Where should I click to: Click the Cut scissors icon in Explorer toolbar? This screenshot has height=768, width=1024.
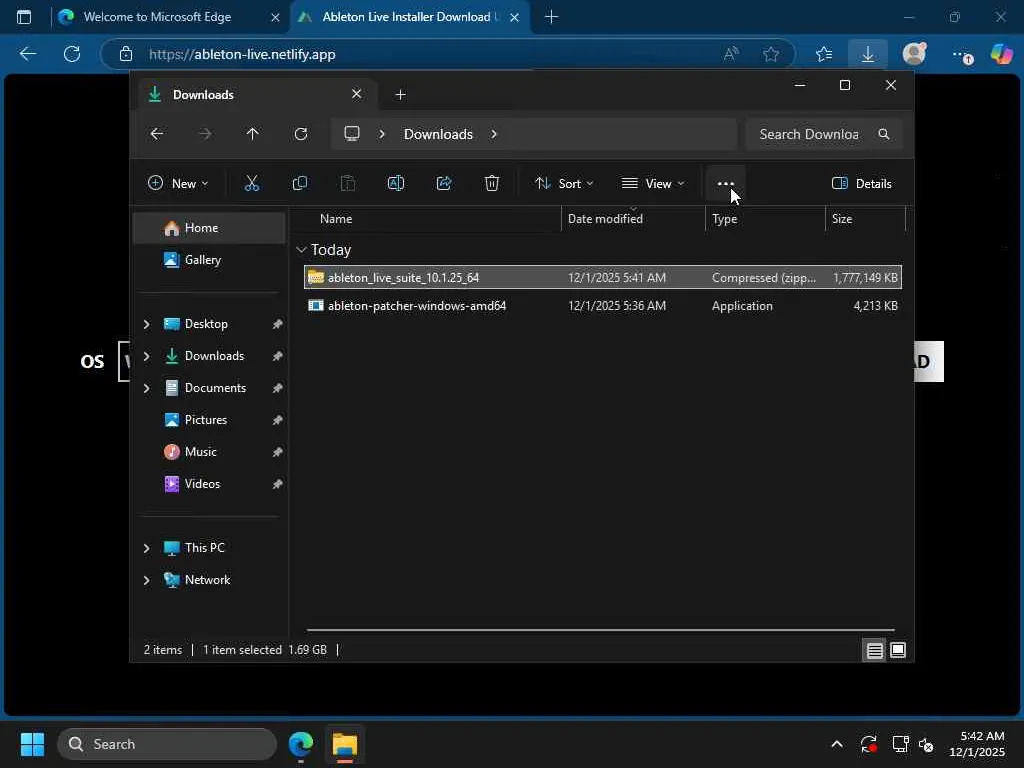251,184
